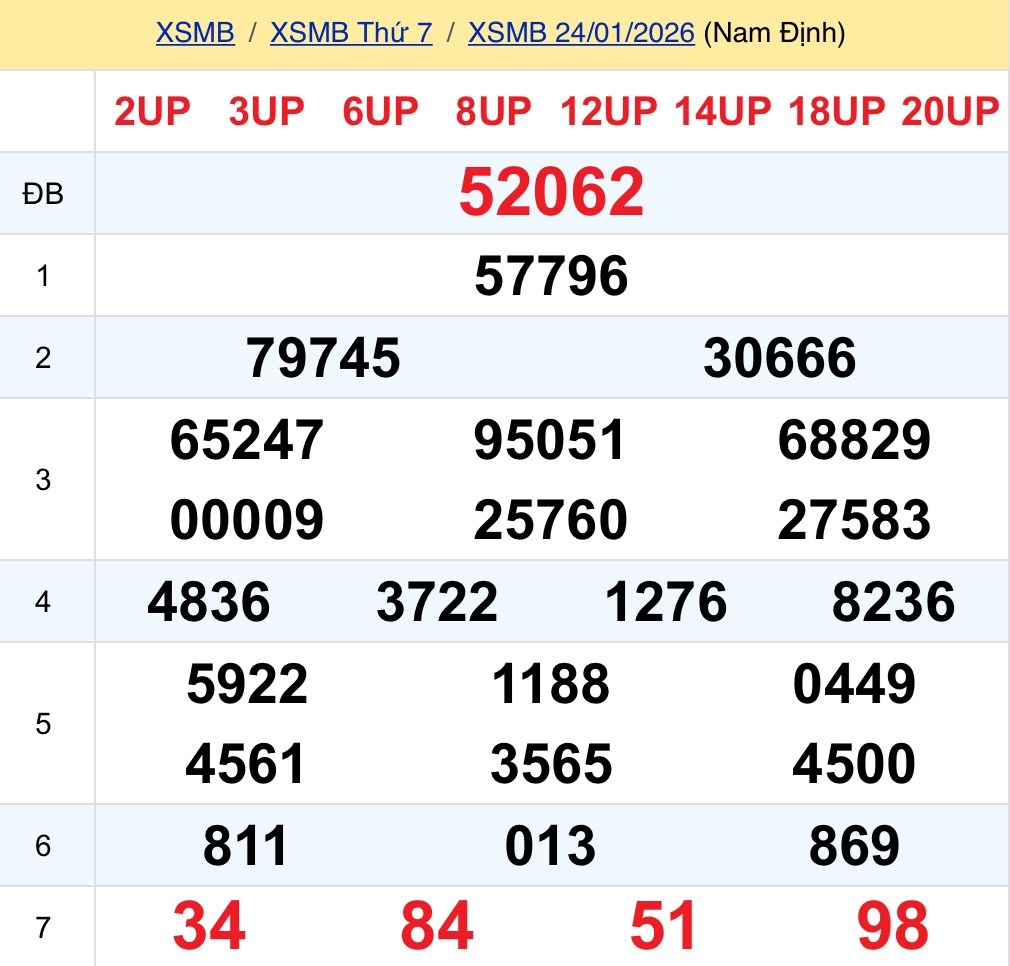Click fifth prize number 1188

(x=551, y=685)
